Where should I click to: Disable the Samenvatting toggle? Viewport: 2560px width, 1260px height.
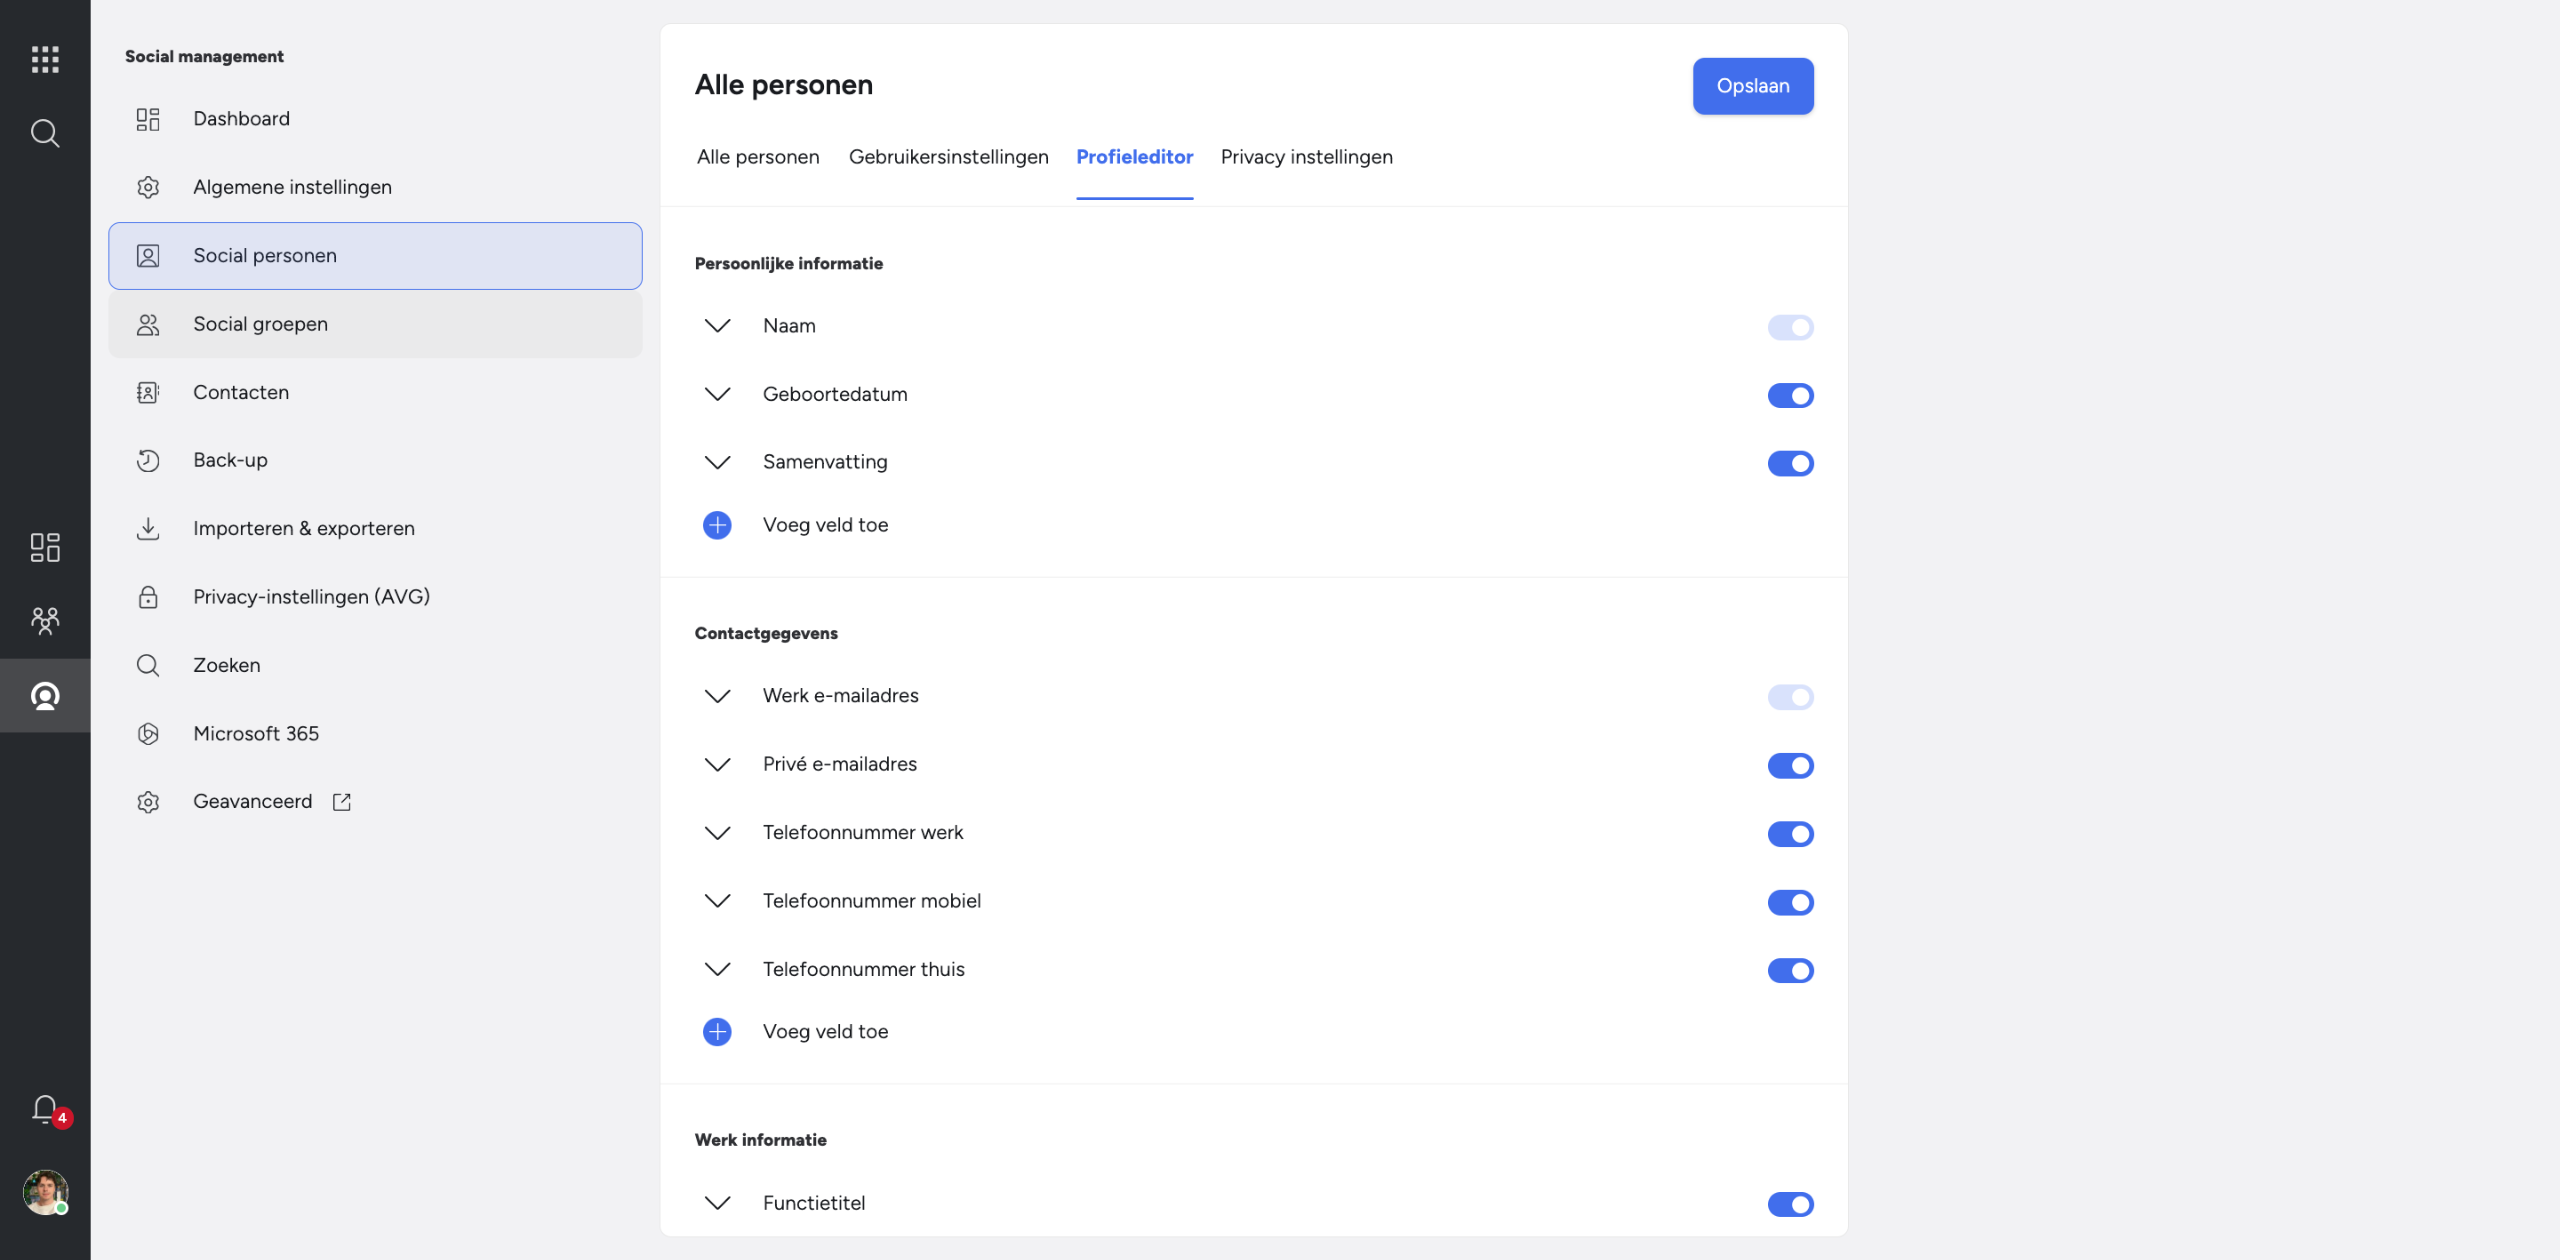pyautogui.click(x=1790, y=463)
